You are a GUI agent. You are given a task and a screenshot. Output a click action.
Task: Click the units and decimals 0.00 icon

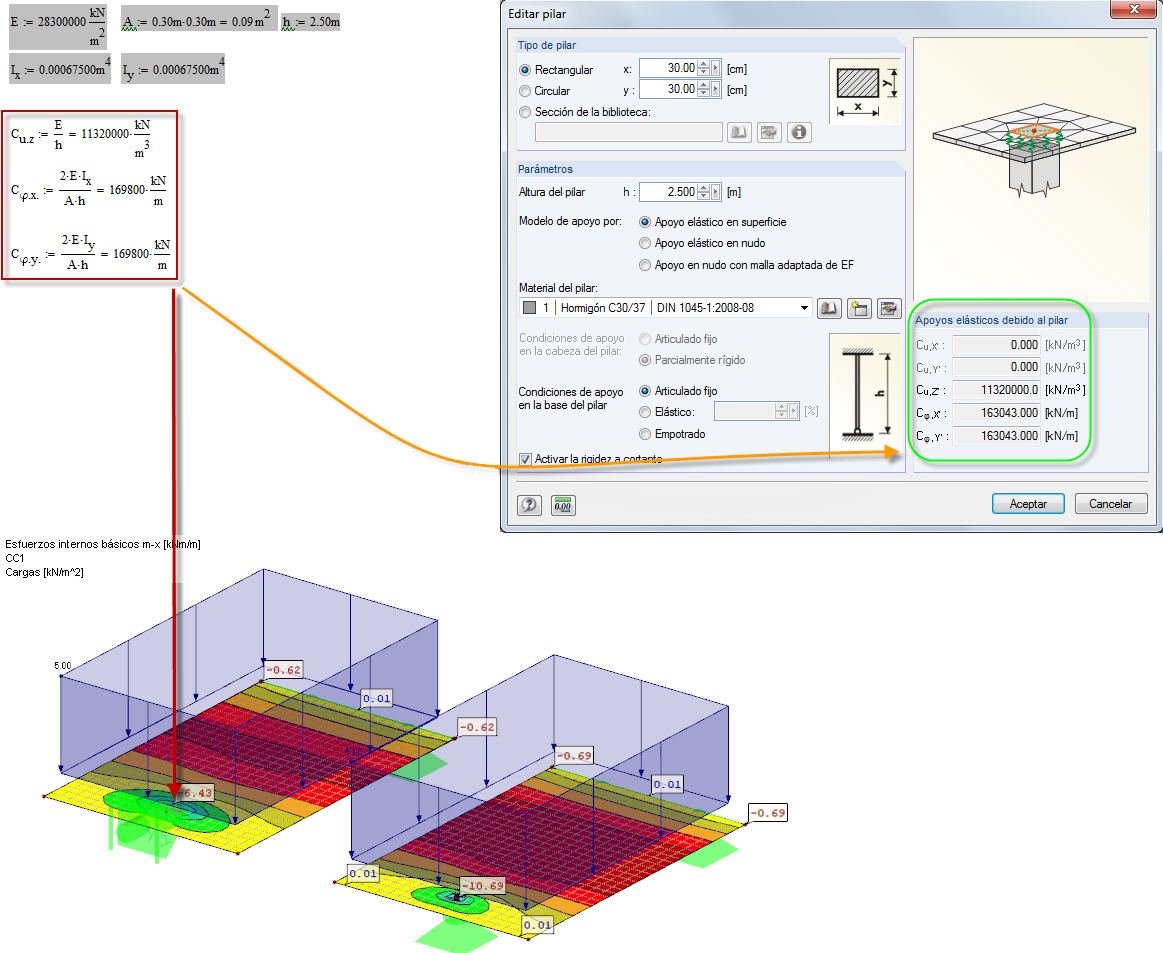(x=563, y=505)
